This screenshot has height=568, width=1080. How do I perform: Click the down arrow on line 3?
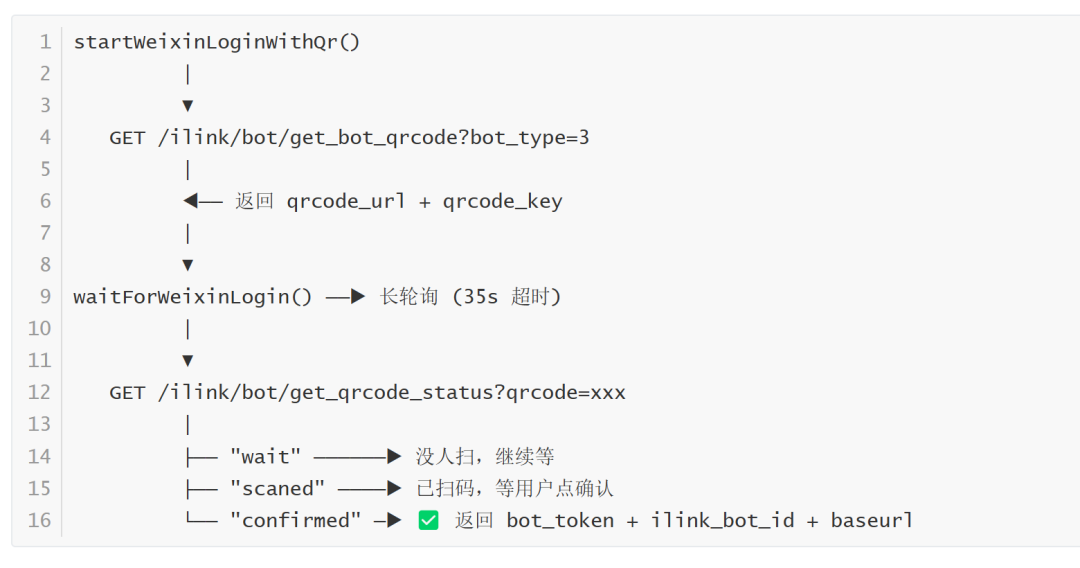pos(187,105)
